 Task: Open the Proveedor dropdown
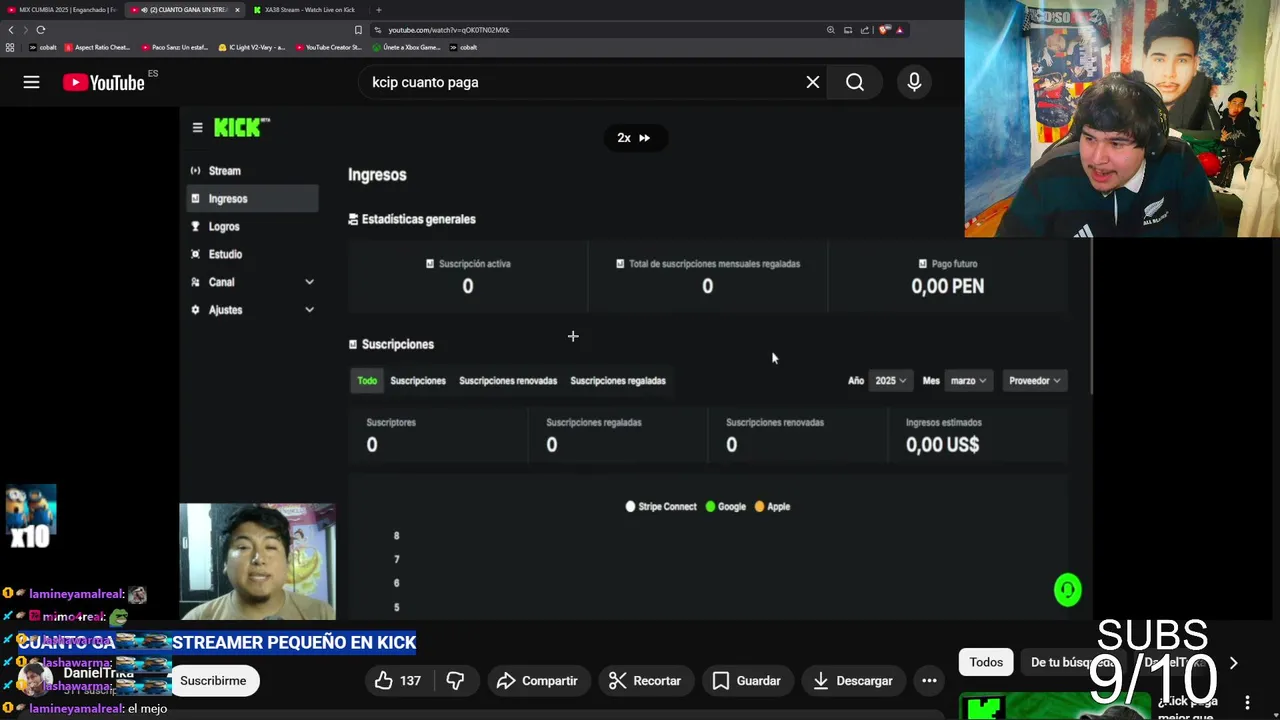pos(1034,381)
